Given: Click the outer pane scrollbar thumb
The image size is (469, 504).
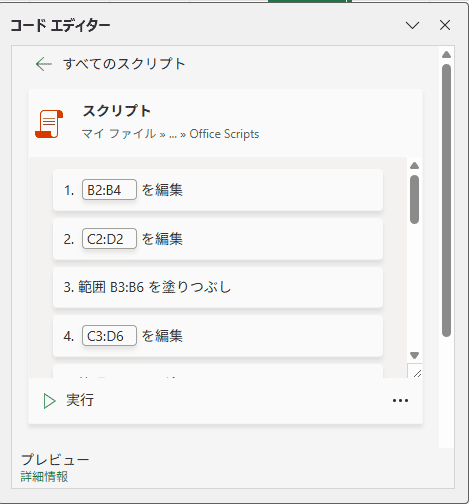Looking at the screenshot, I should pyautogui.click(x=446, y=201).
